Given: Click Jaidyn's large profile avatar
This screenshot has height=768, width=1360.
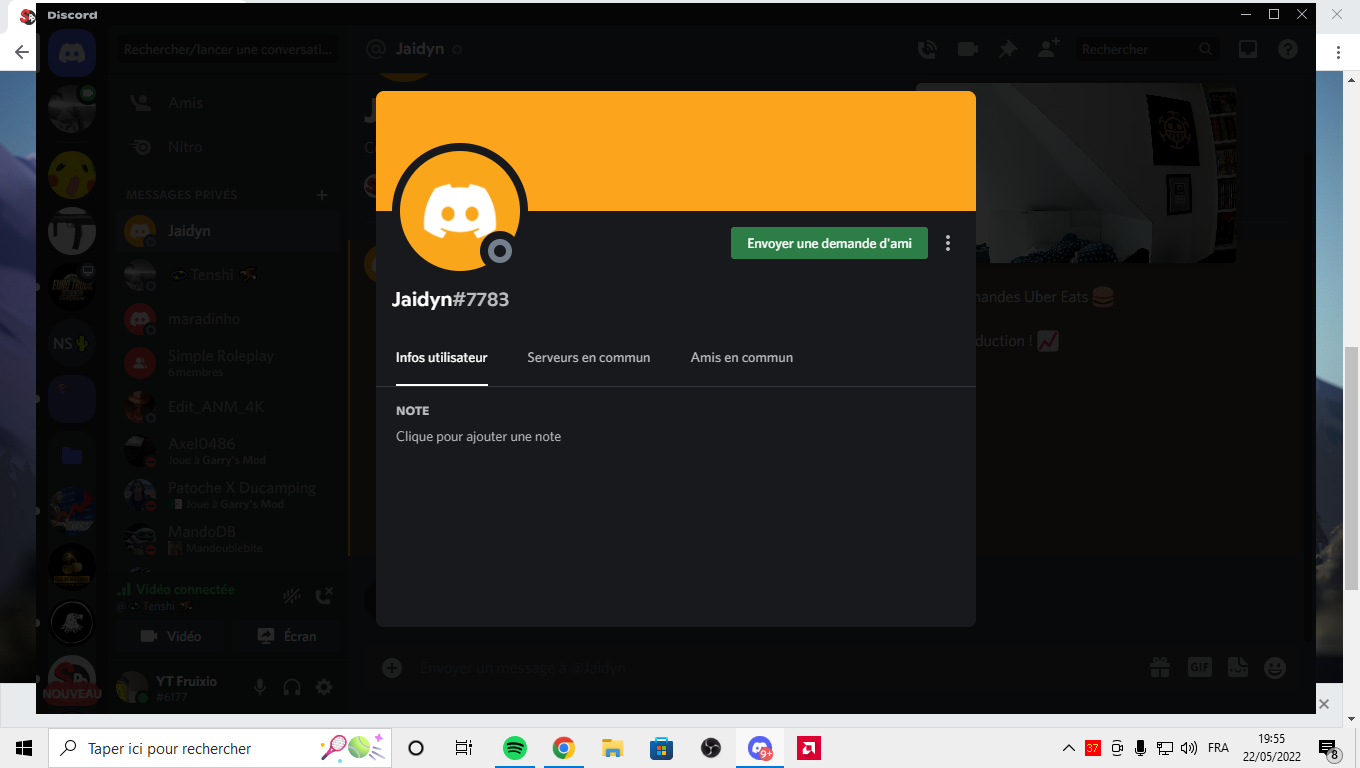Looking at the screenshot, I should (x=460, y=211).
